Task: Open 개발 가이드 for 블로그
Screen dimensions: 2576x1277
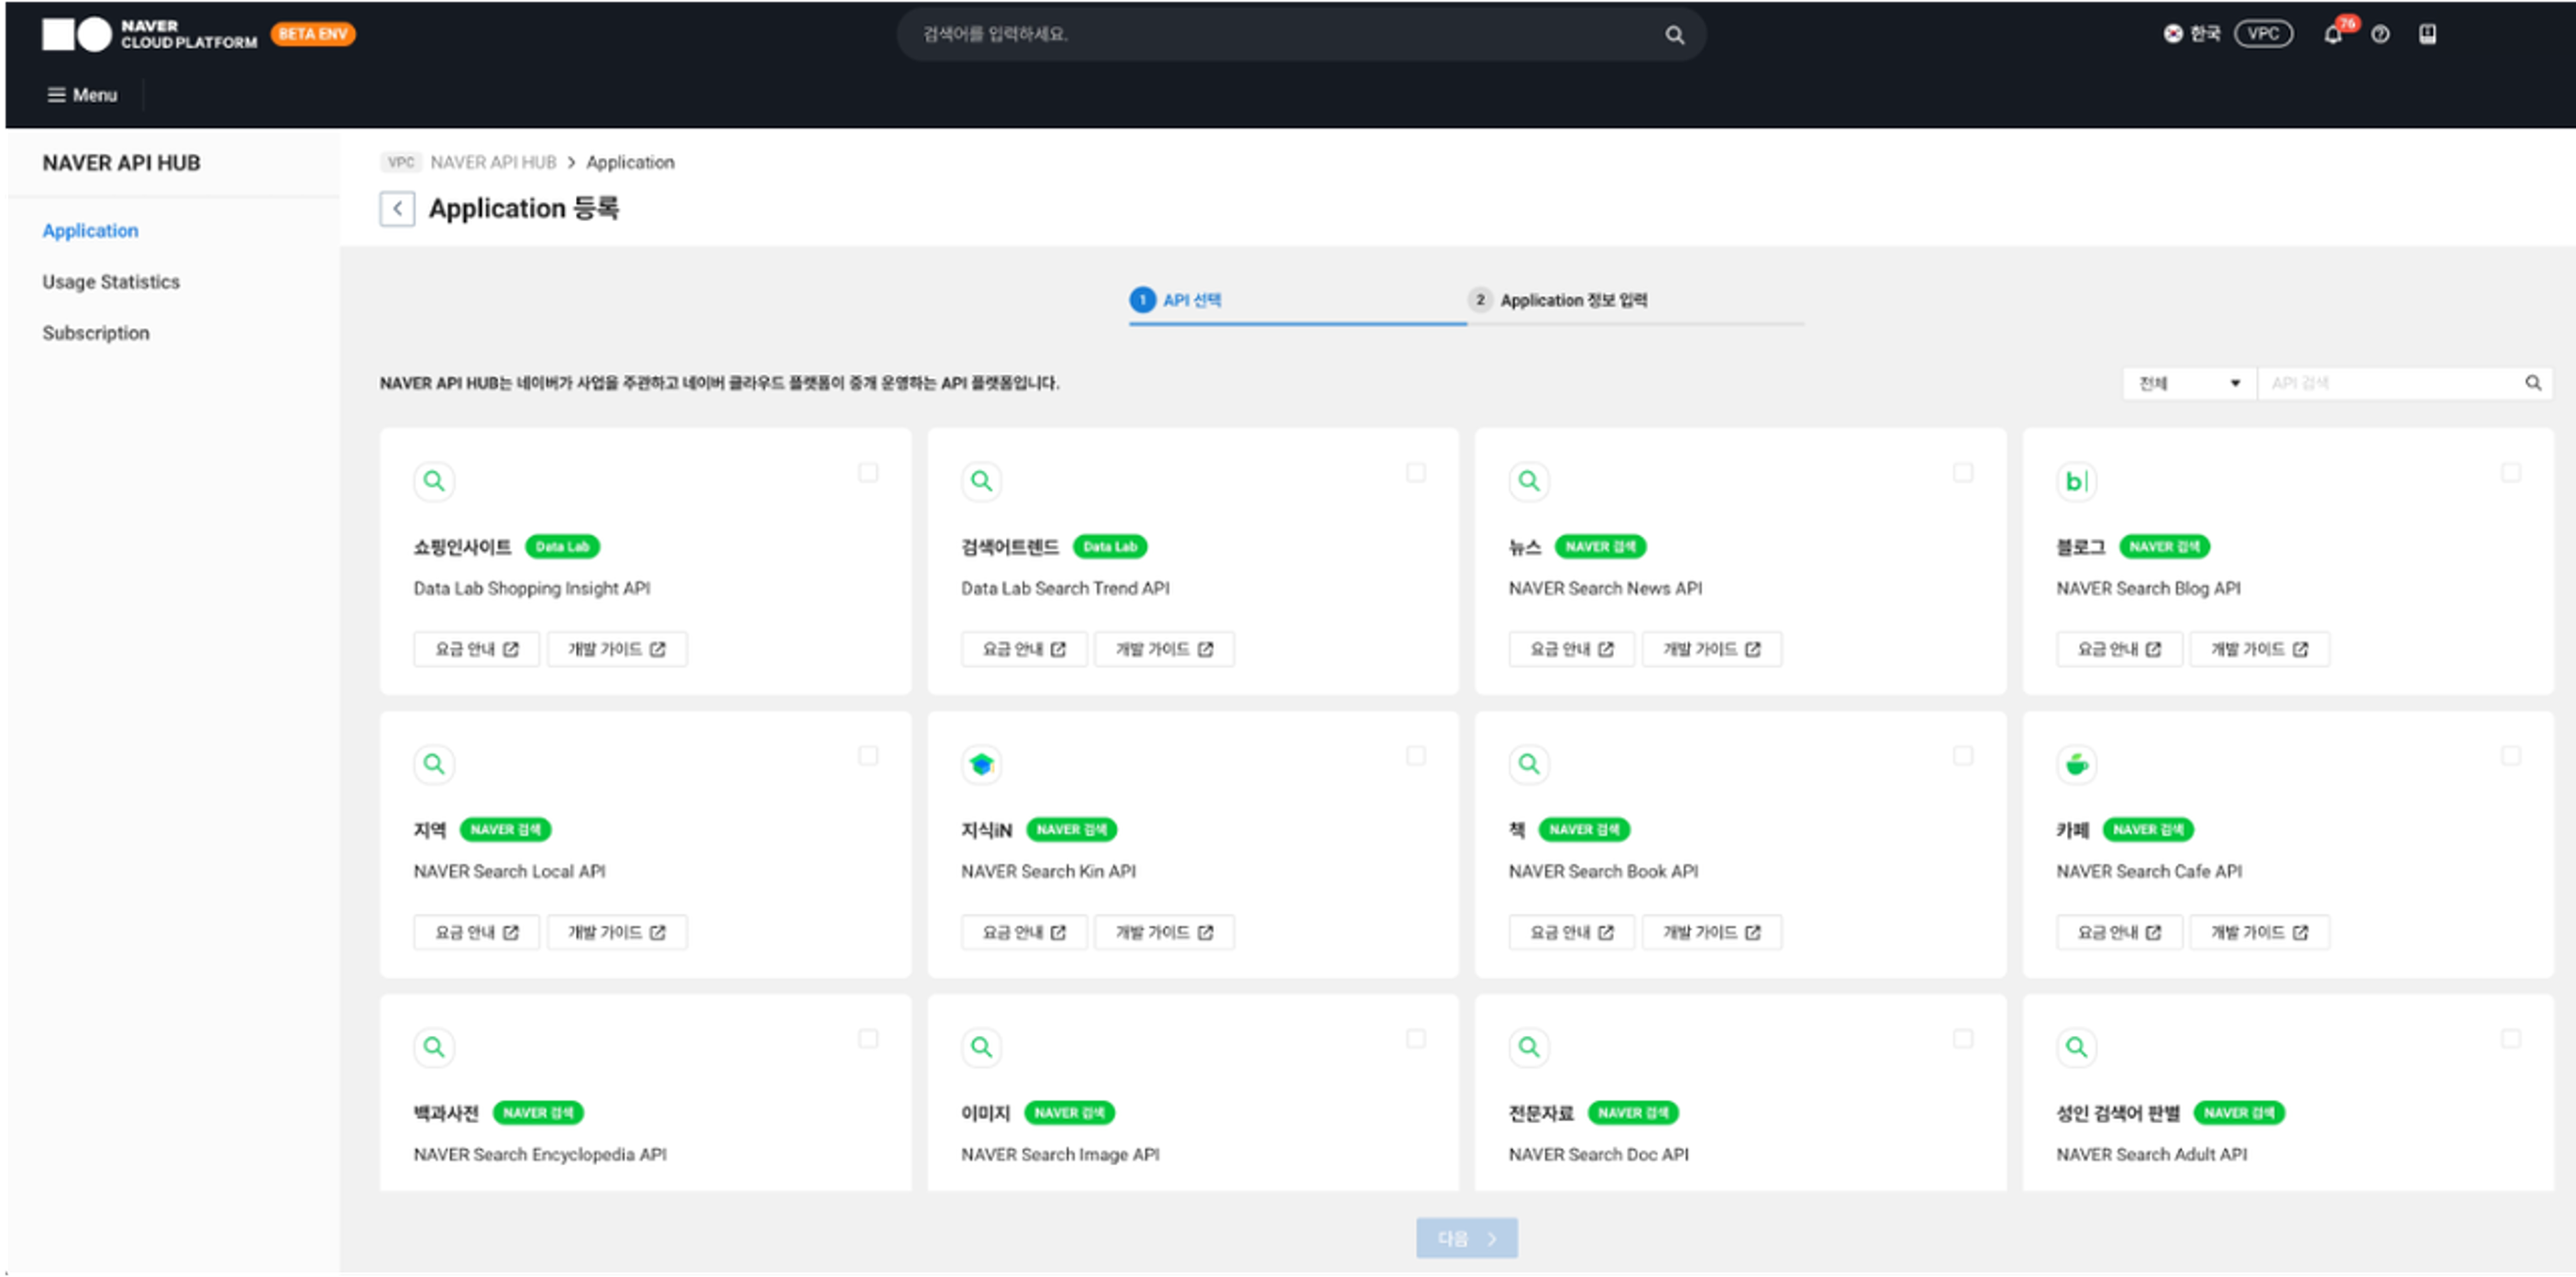Action: [x=2260, y=649]
